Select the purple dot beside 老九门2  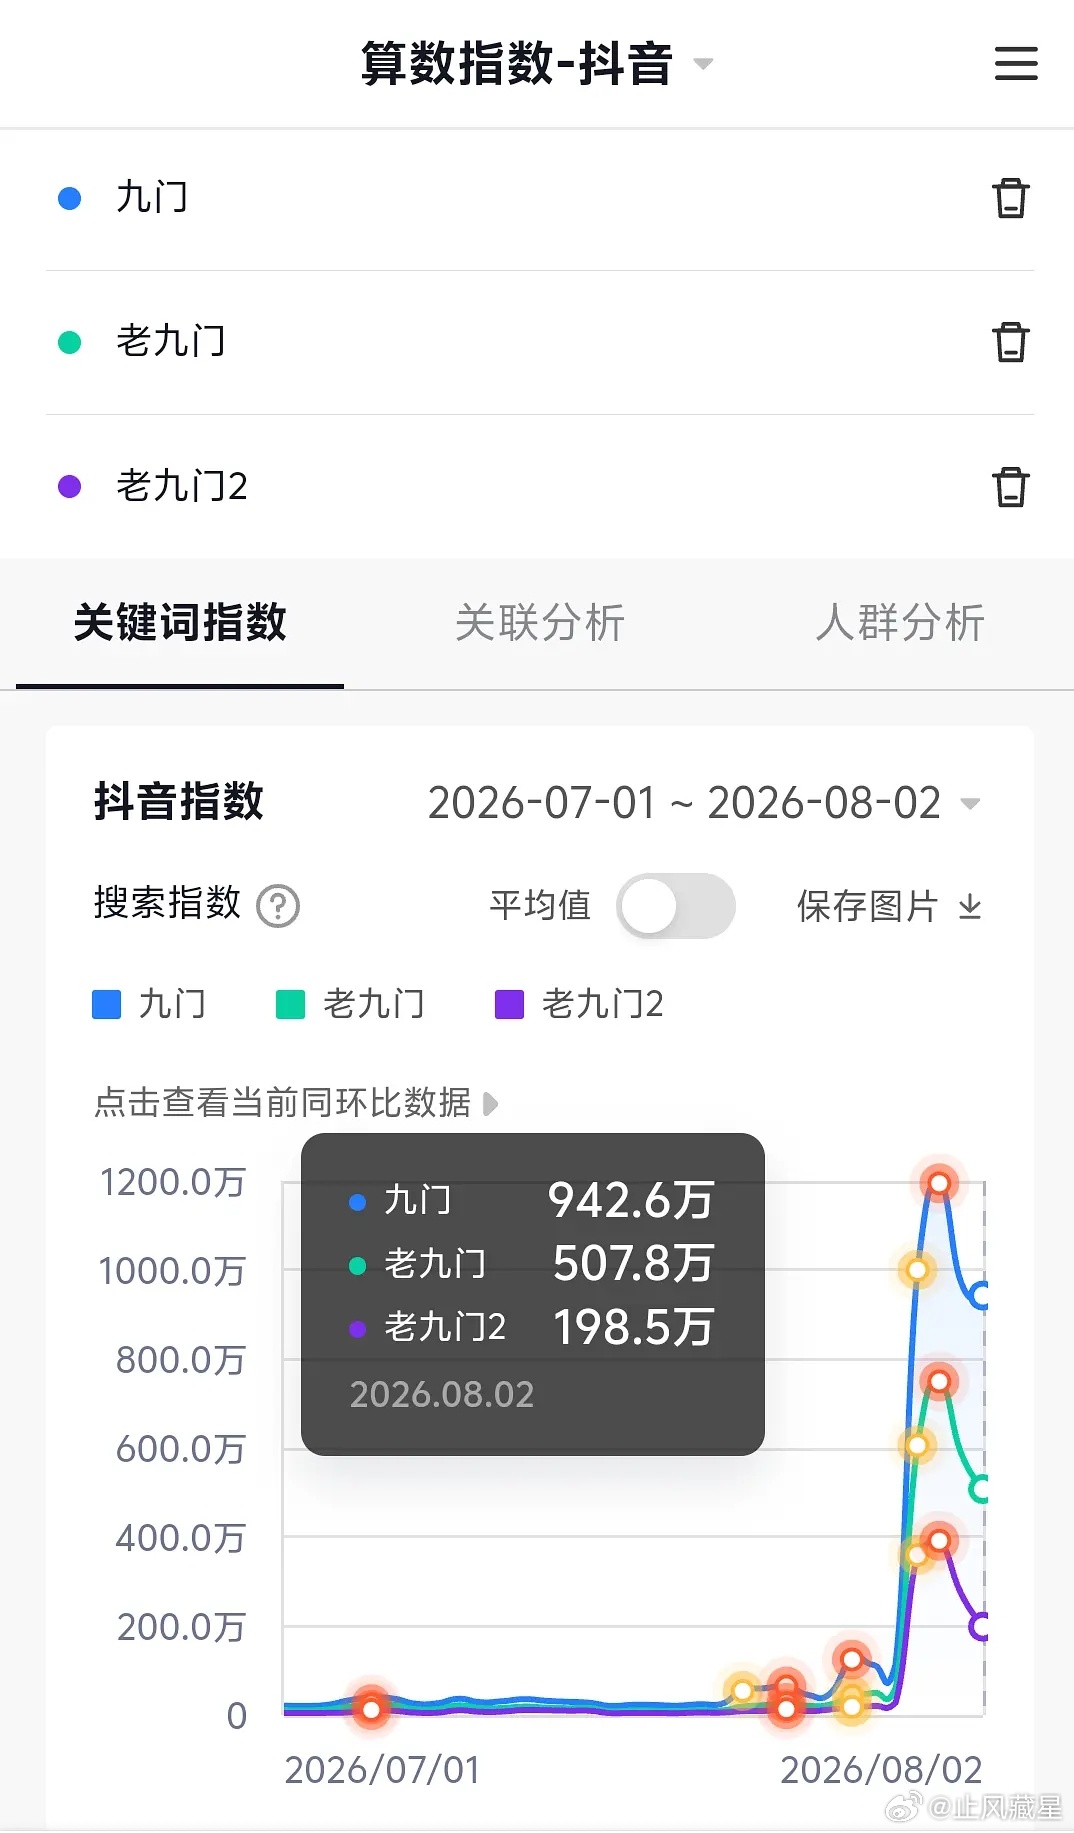click(70, 487)
